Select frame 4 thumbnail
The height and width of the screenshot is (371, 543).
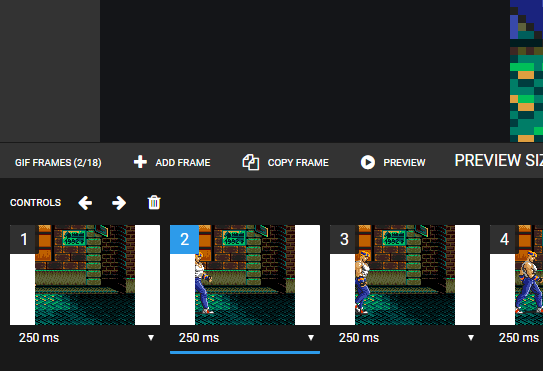[x=516, y=275]
